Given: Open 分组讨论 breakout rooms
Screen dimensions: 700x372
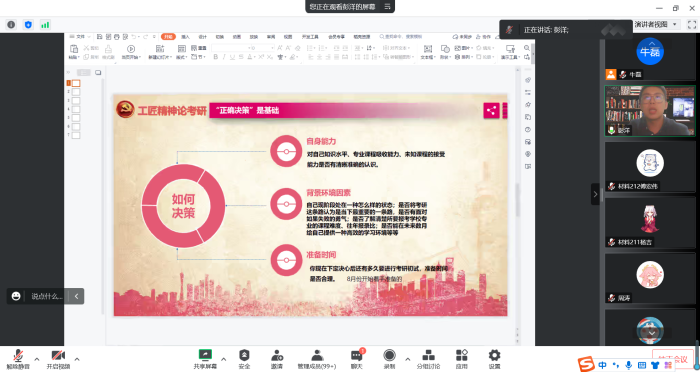Looking at the screenshot, I should pos(428,359).
